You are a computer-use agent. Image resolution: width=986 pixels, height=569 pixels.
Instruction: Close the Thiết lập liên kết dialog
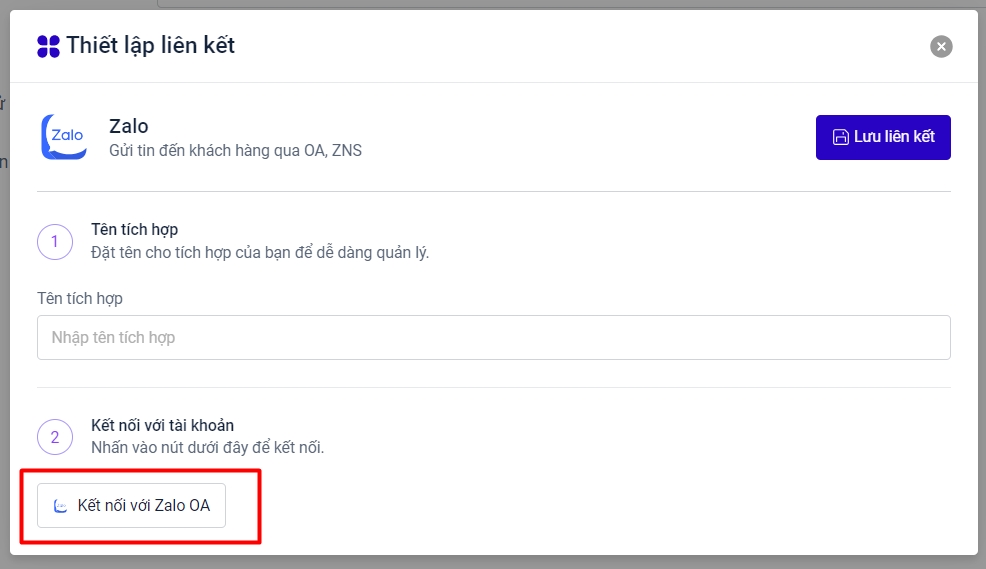point(940,46)
